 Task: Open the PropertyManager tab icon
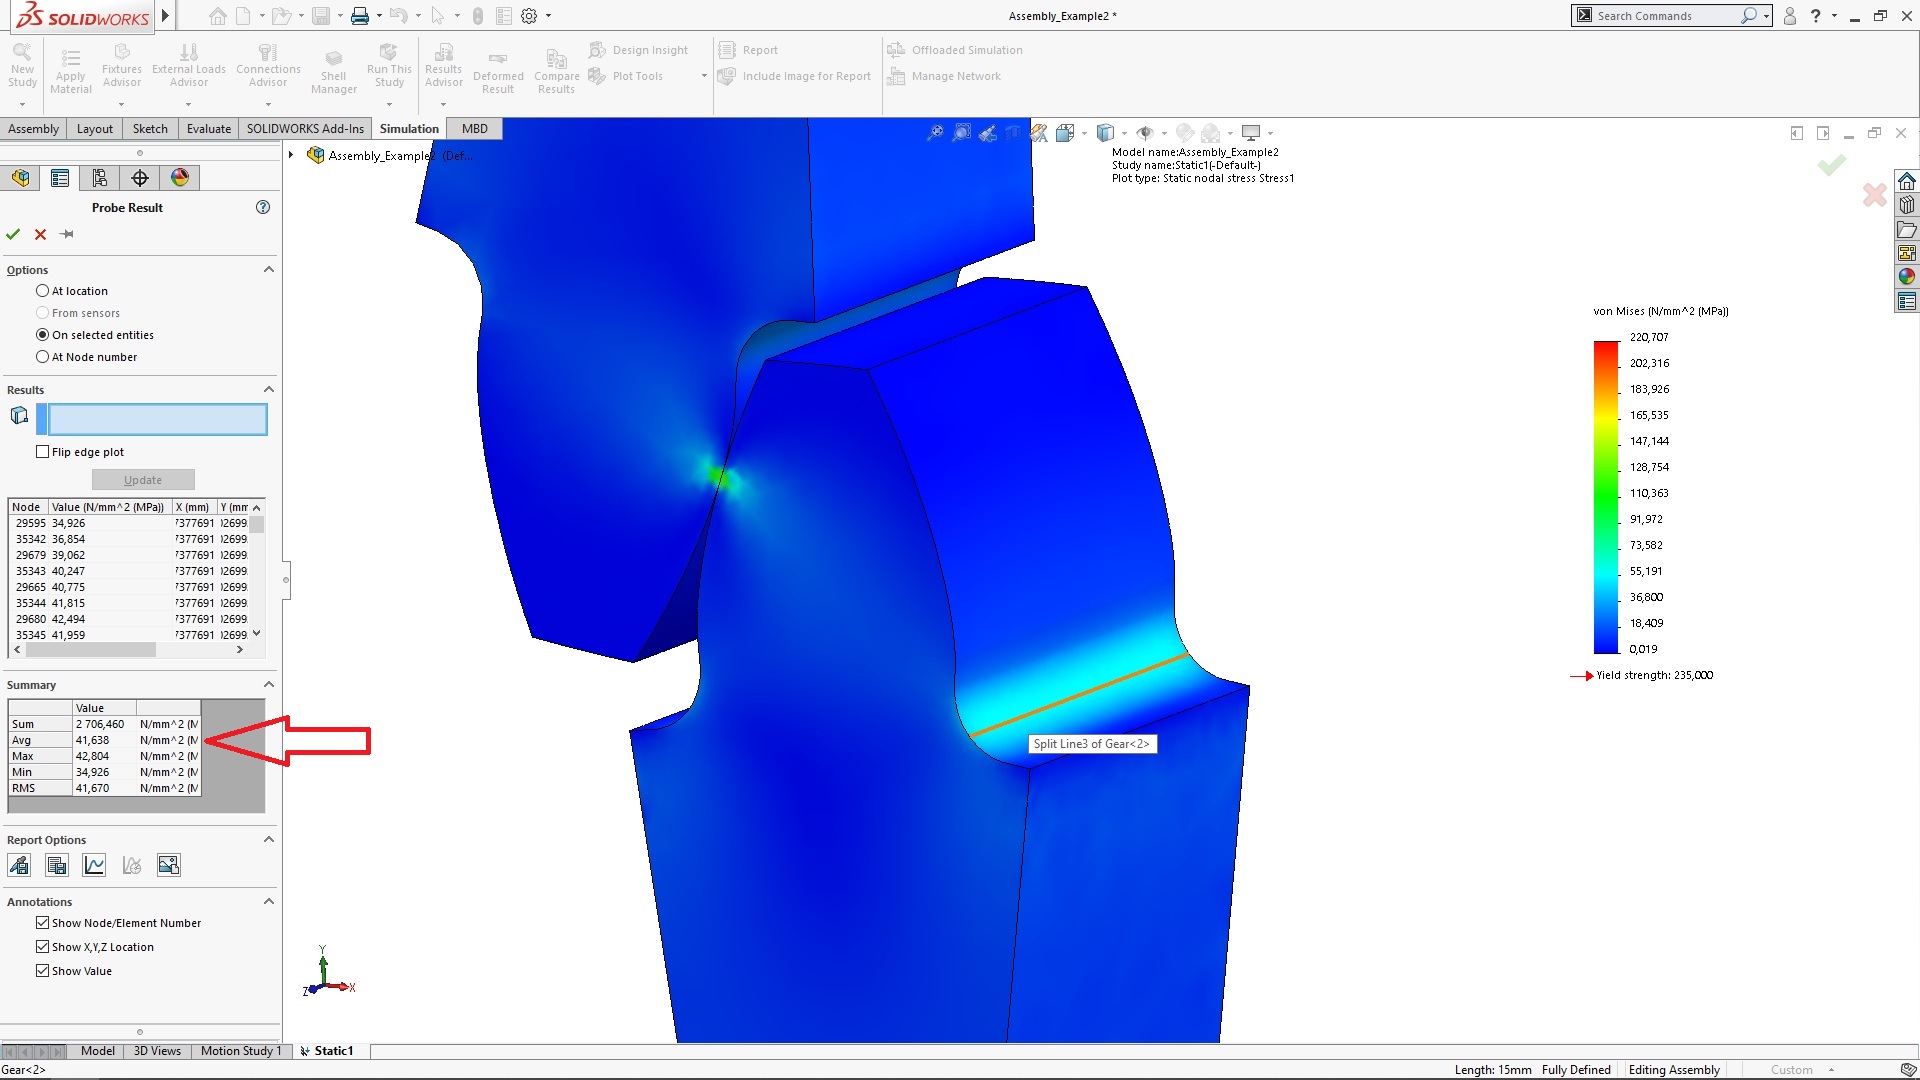pyautogui.click(x=60, y=178)
